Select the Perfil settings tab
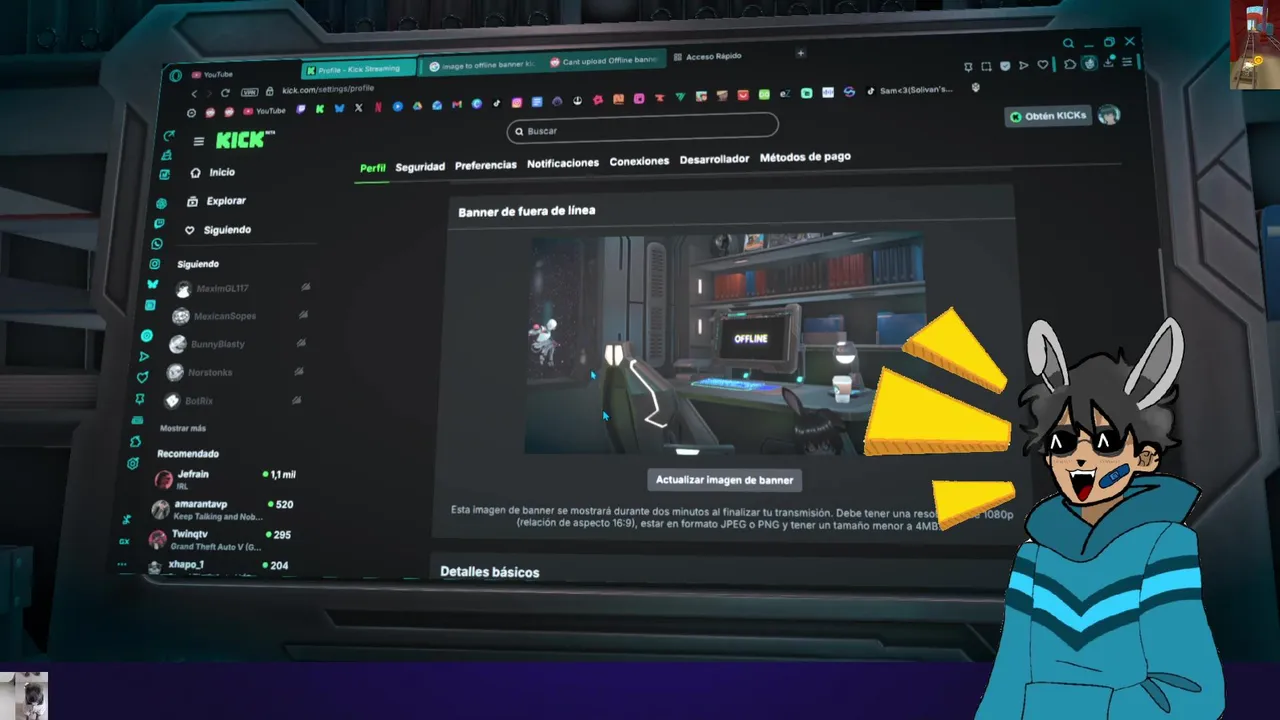The height and width of the screenshot is (720, 1280). click(x=373, y=168)
